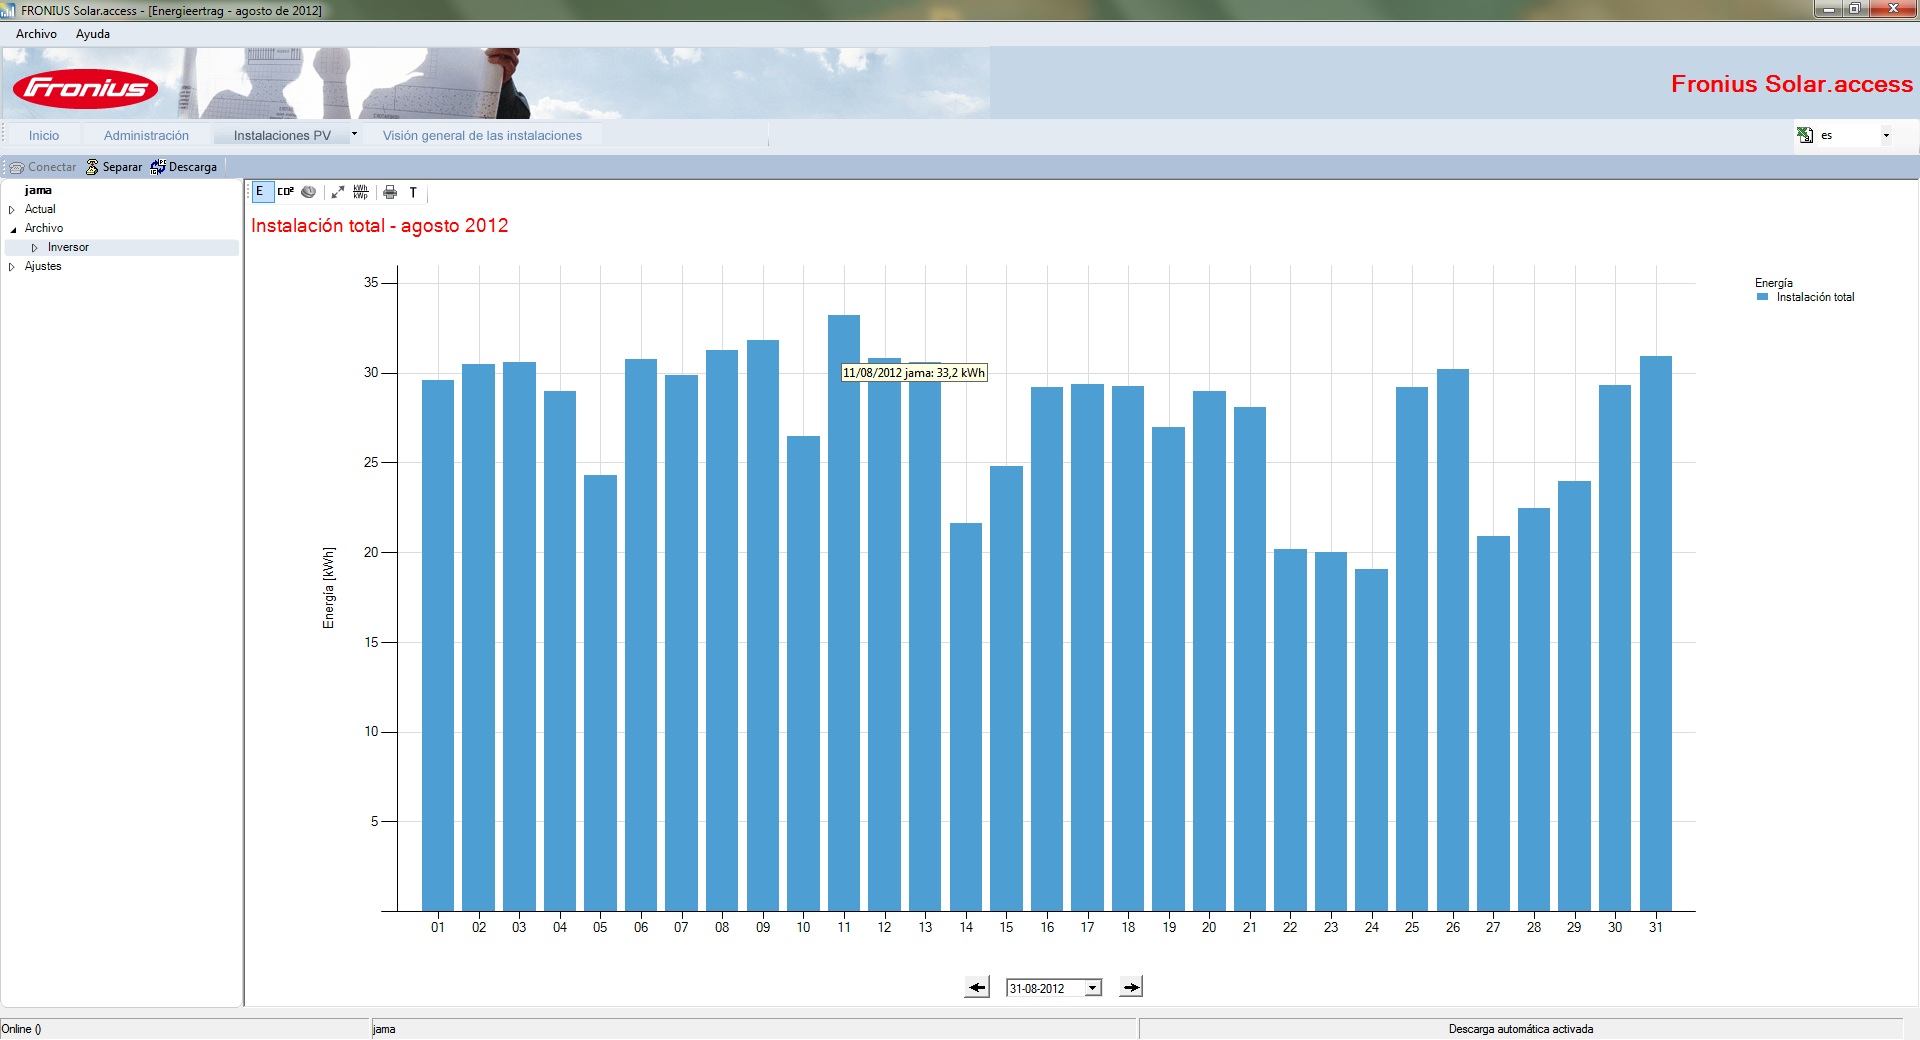The width and height of the screenshot is (1920, 1040).
Task: Switch to the Administración tab
Action: point(146,136)
